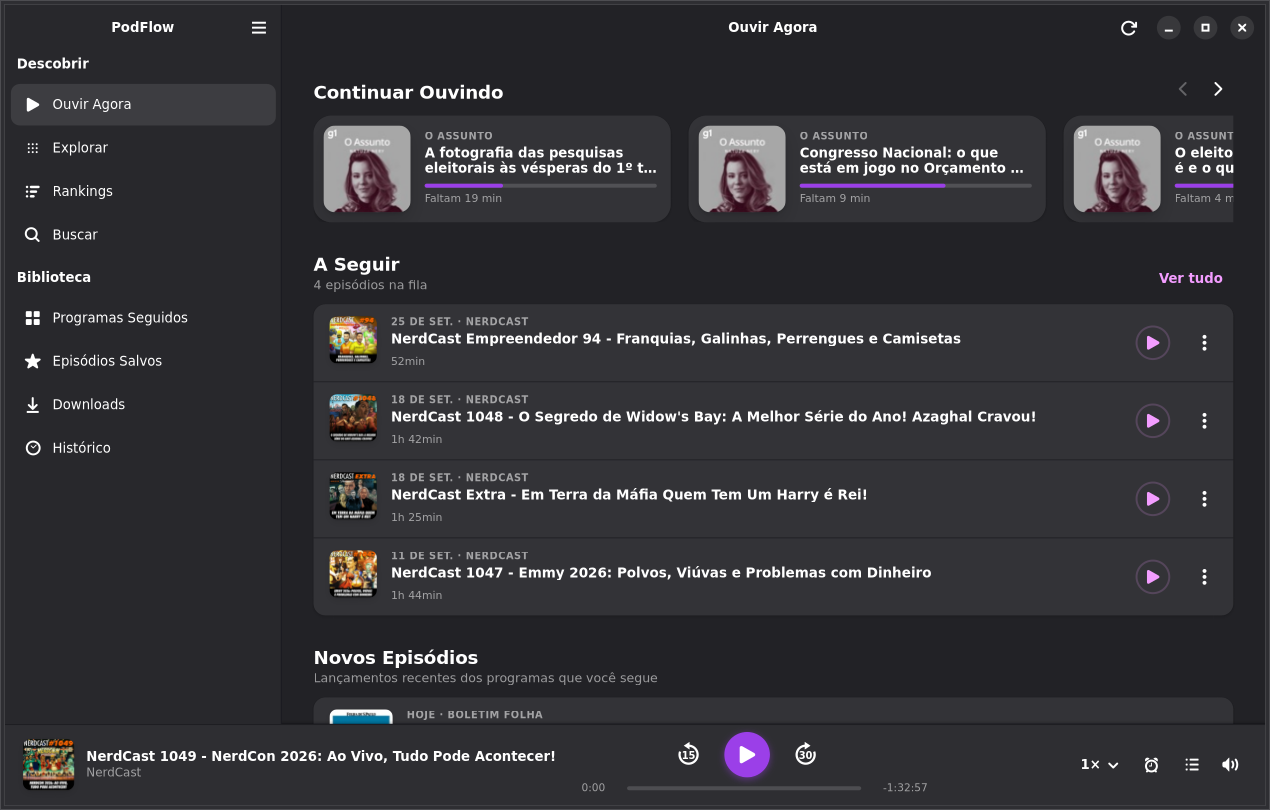This screenshot has height=810, width=1270.
Task: Refresh the feed with reload icon
Action: coord(1129,28)
